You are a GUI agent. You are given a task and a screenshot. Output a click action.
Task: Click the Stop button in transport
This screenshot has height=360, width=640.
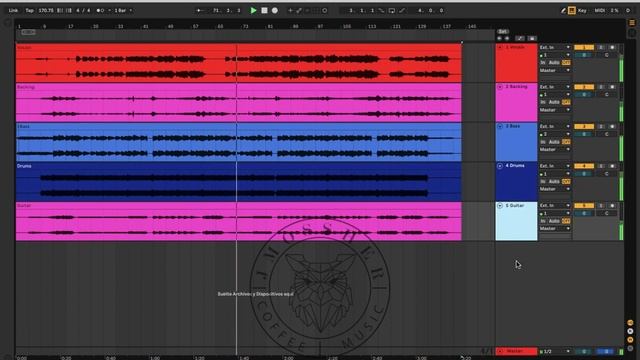pos(264,11)
